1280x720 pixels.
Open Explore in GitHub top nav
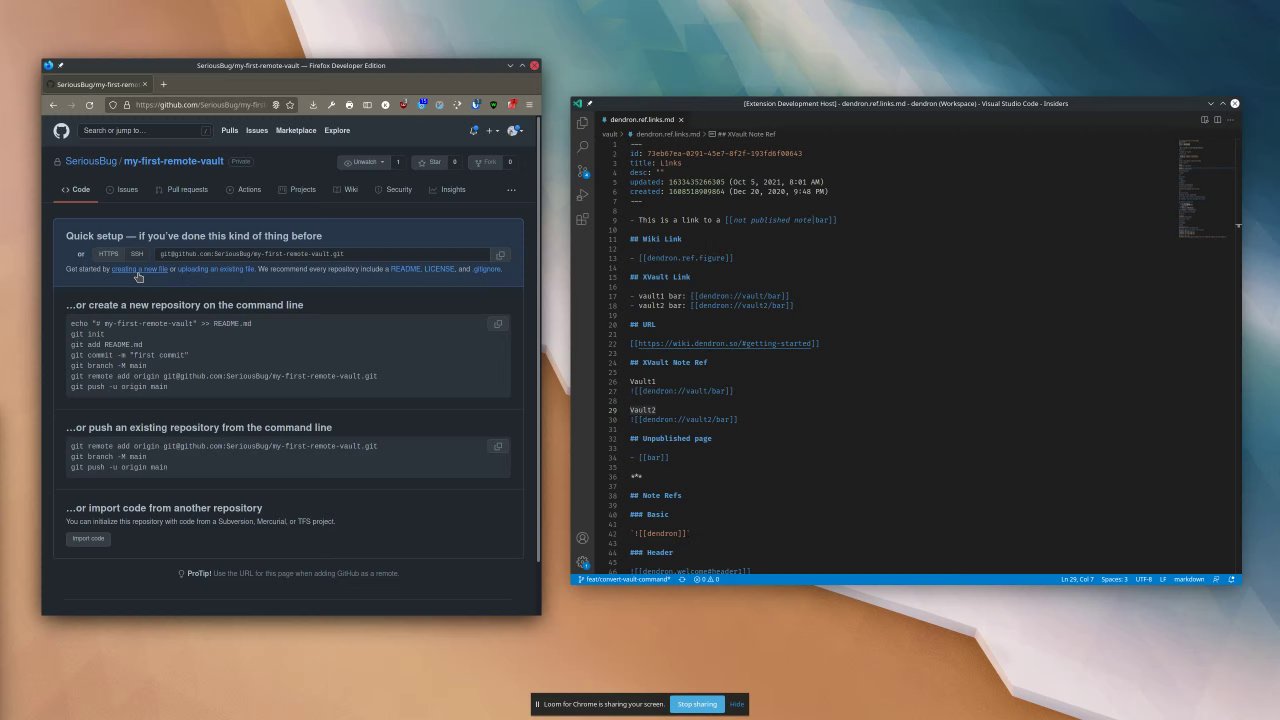click(x=337, y=131)
